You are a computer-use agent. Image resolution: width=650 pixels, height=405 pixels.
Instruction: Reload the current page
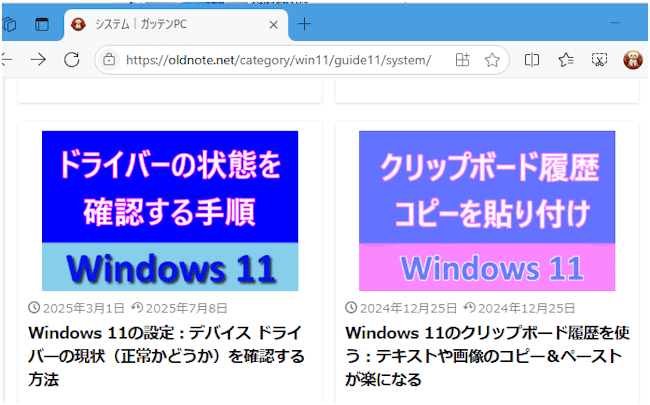(72, 60)
